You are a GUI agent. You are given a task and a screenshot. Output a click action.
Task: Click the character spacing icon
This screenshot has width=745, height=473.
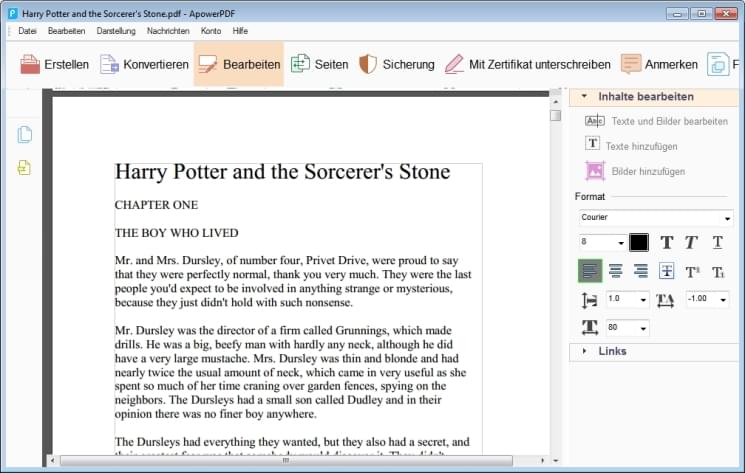(x=665, y=300)
